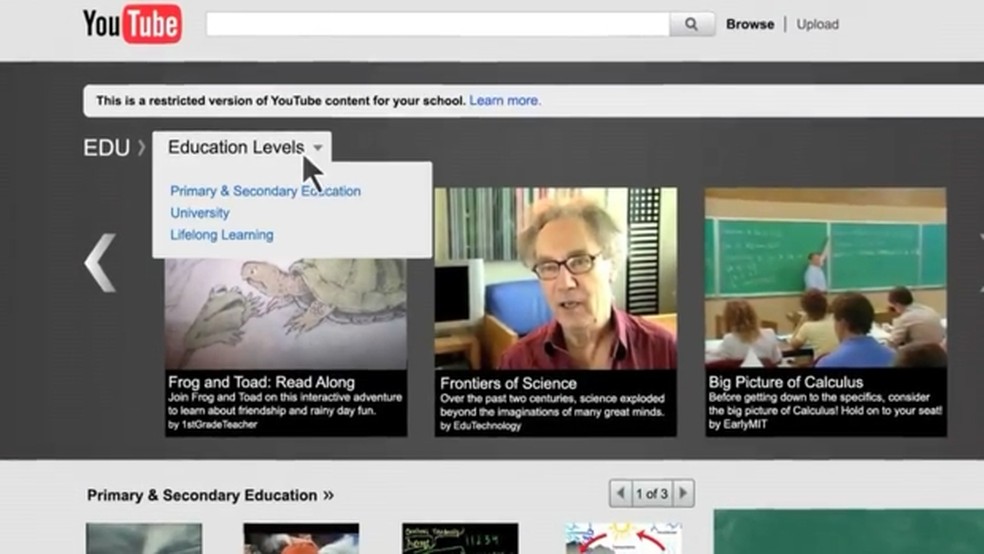Open the Browse link
This screenshot has width=984, height=554.
tap(750, 24)
